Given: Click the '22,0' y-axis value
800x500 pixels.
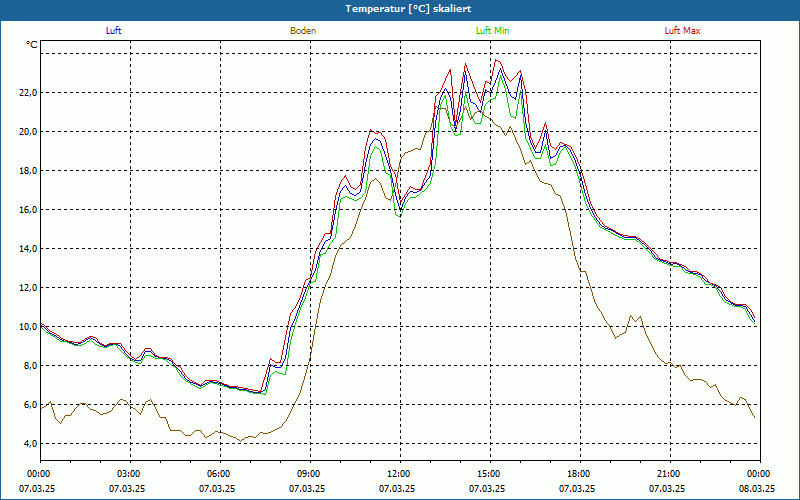Looking at the screenshot, I should [29, 92].
